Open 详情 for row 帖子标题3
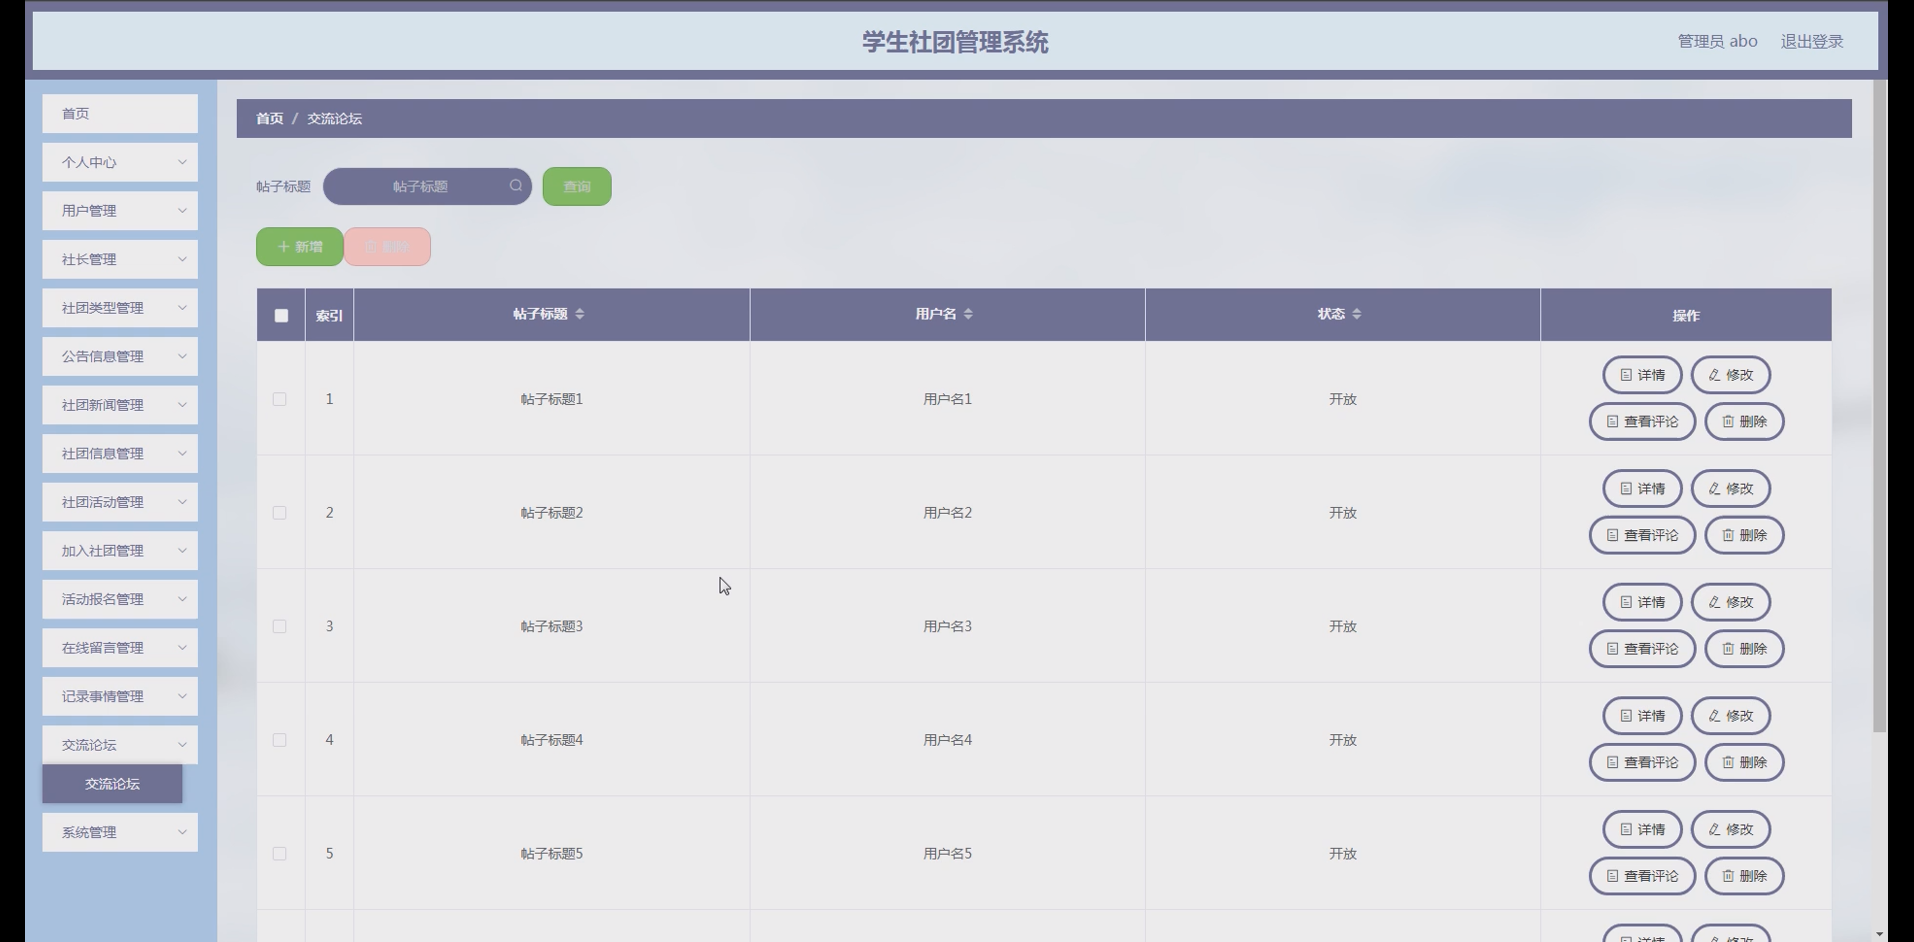The width and height of the screenshot is (1914, 942). click(x=1642, y=602)
